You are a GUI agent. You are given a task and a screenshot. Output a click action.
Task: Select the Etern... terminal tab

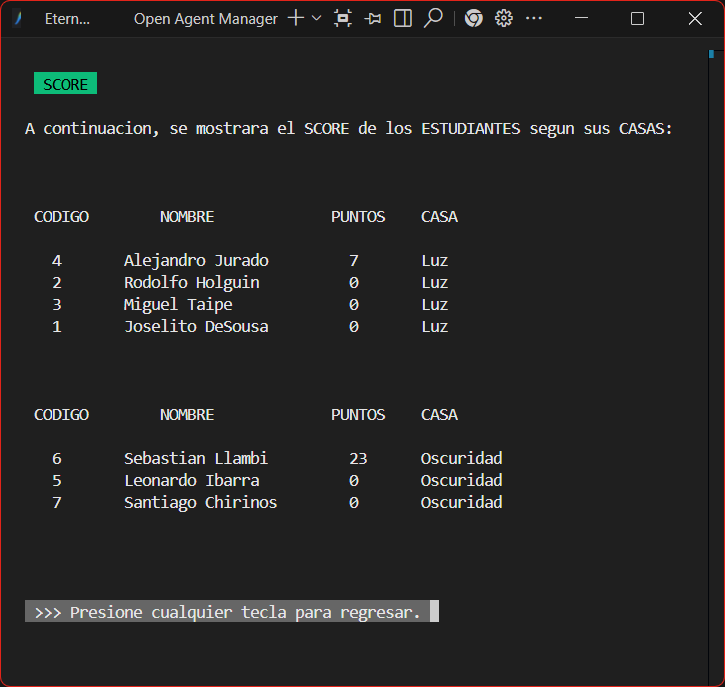click(x=67, y=18)
